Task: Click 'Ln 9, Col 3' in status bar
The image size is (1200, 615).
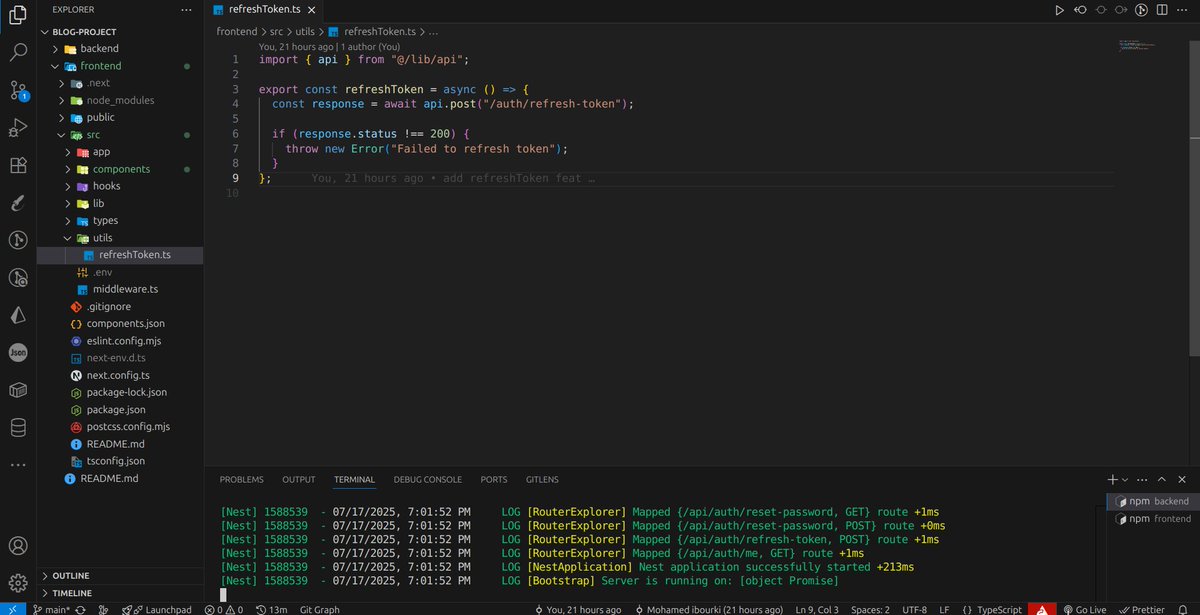Action: click(818, 609)
